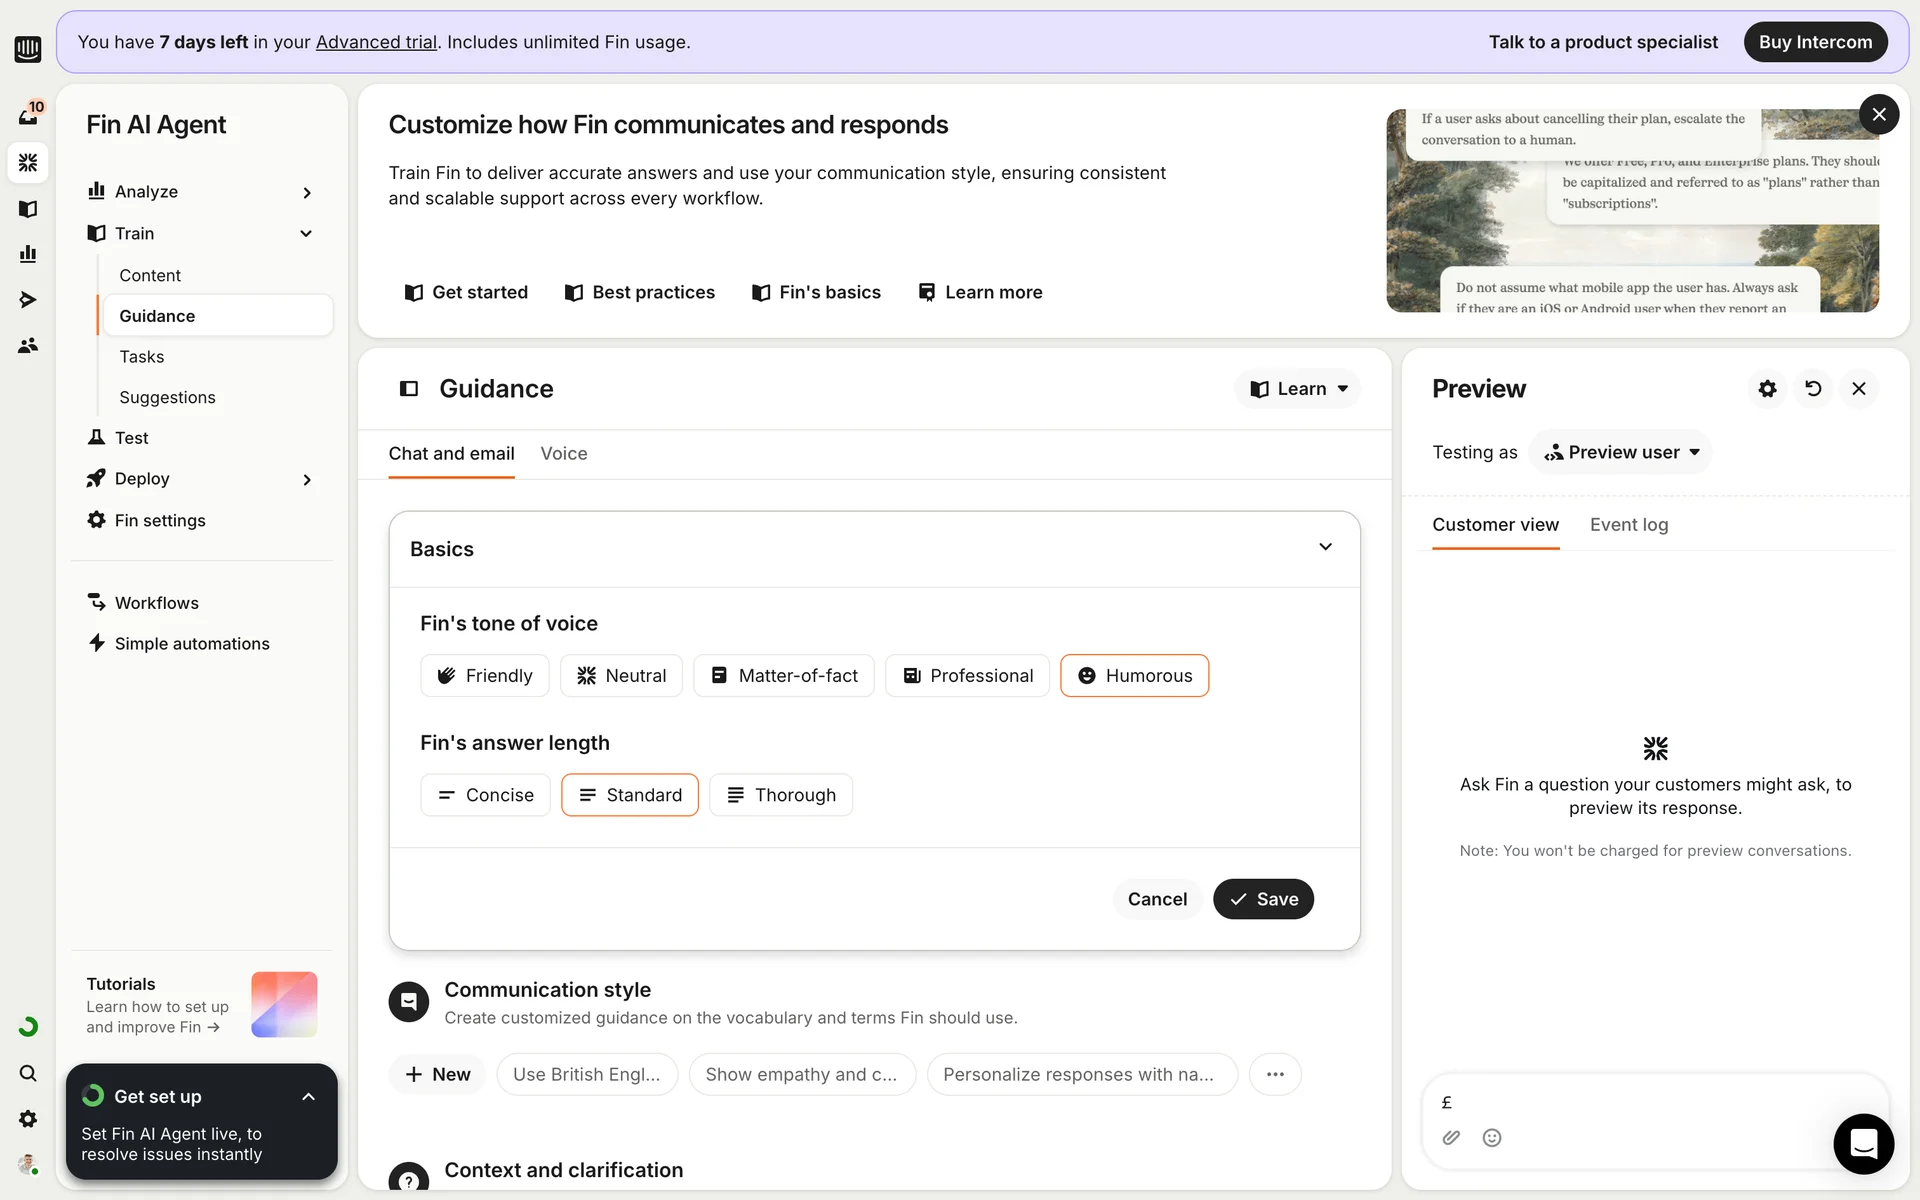Click the preview settings gear icon
1920x1200 pixels.
[x=1767, y=389]
